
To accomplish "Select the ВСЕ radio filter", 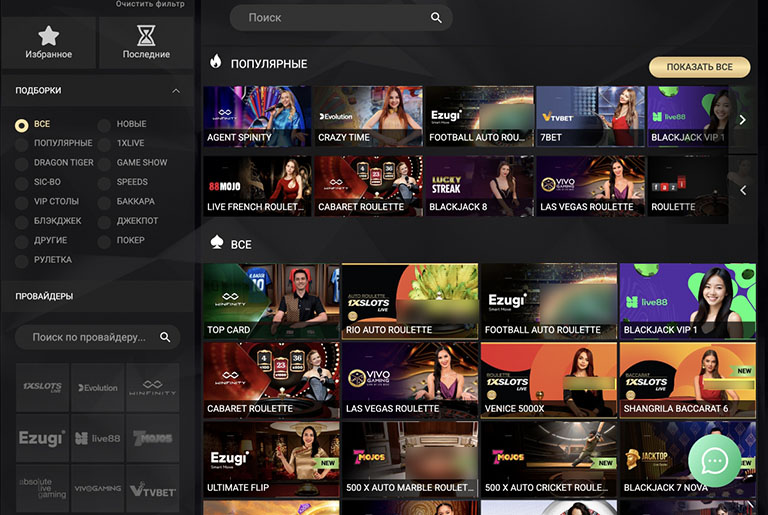I will pyautogui.click(x=22, y=125).
